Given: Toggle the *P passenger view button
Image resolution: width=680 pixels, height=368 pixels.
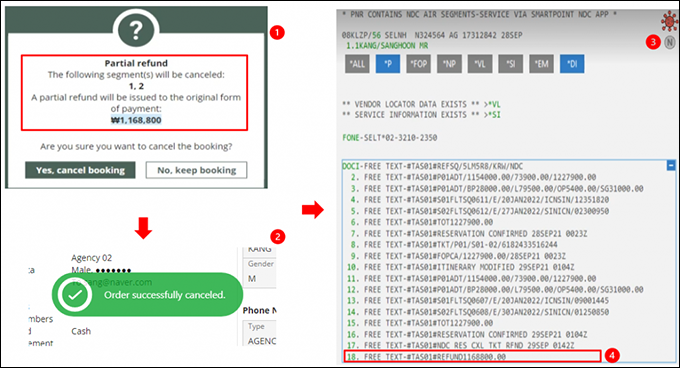Looking at the screenshot, I should [x=388, y=64].
